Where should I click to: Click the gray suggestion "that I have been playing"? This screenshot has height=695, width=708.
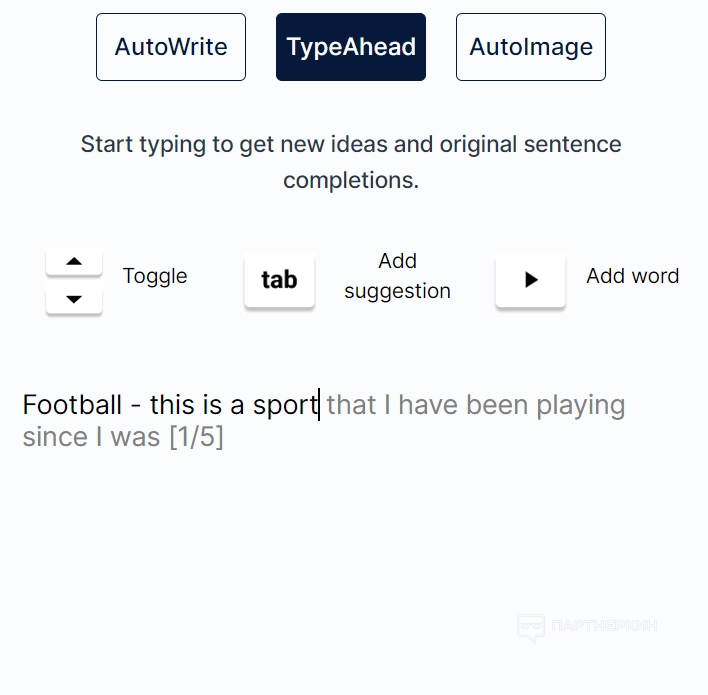[x=475, y=405]
